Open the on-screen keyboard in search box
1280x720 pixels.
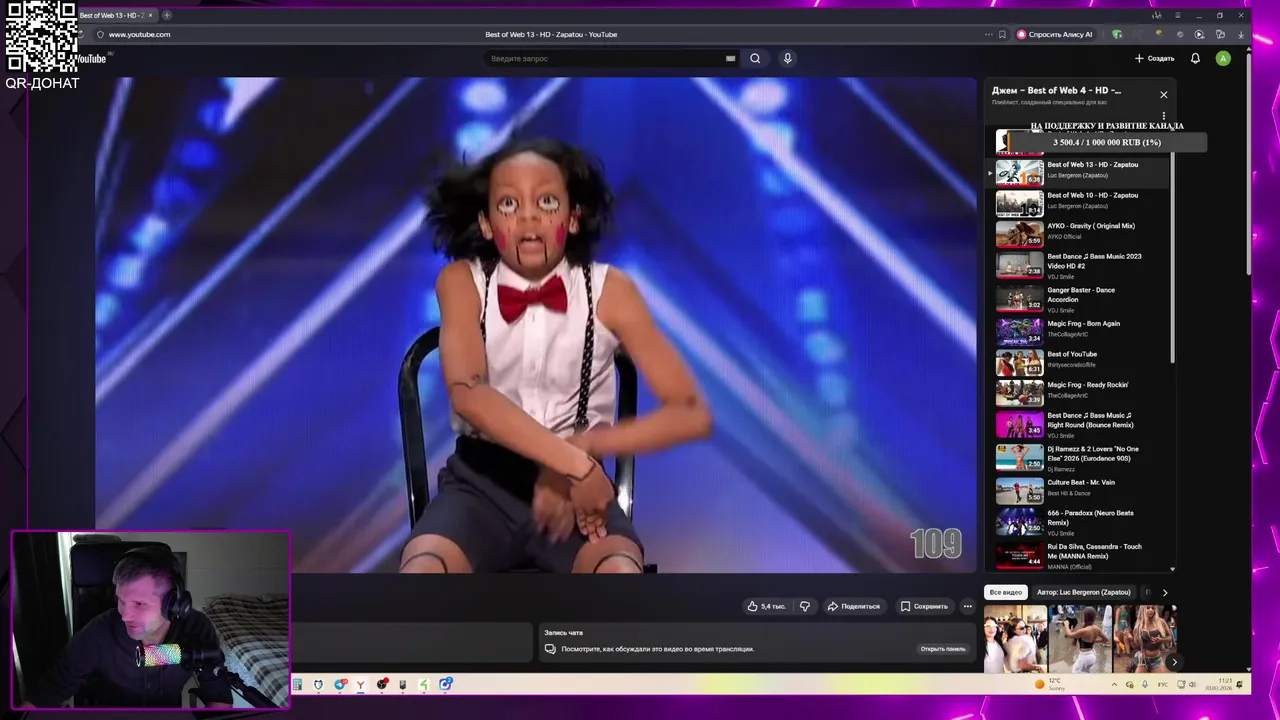(730, 58)
